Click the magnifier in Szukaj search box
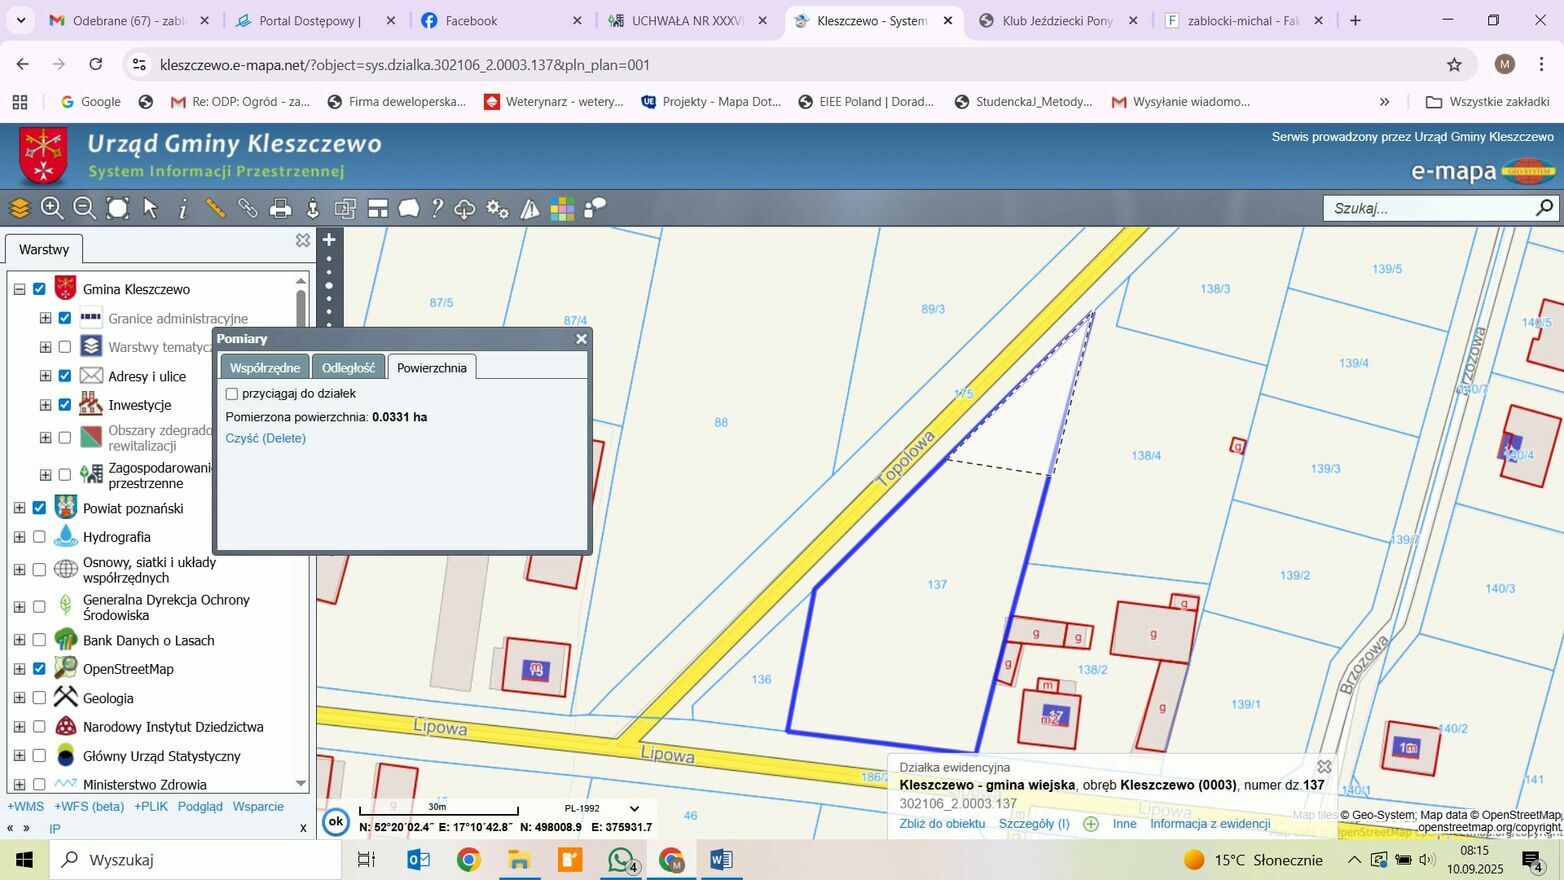The image size is (1564, 880). coord(1545,207)
